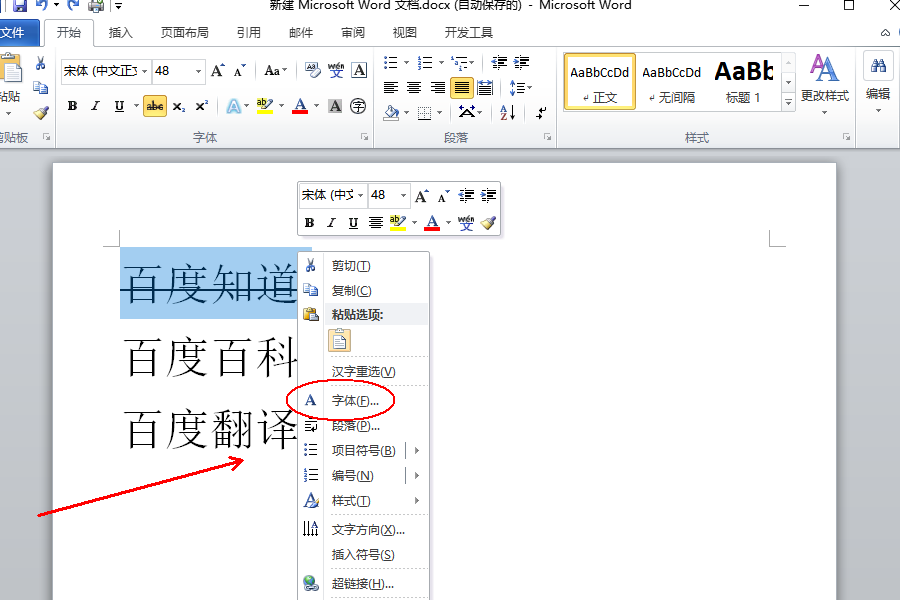The height and width of the screenshot is (600, 900).
Task: Open the phonetic guide (wén) tool
Action: 336,71
